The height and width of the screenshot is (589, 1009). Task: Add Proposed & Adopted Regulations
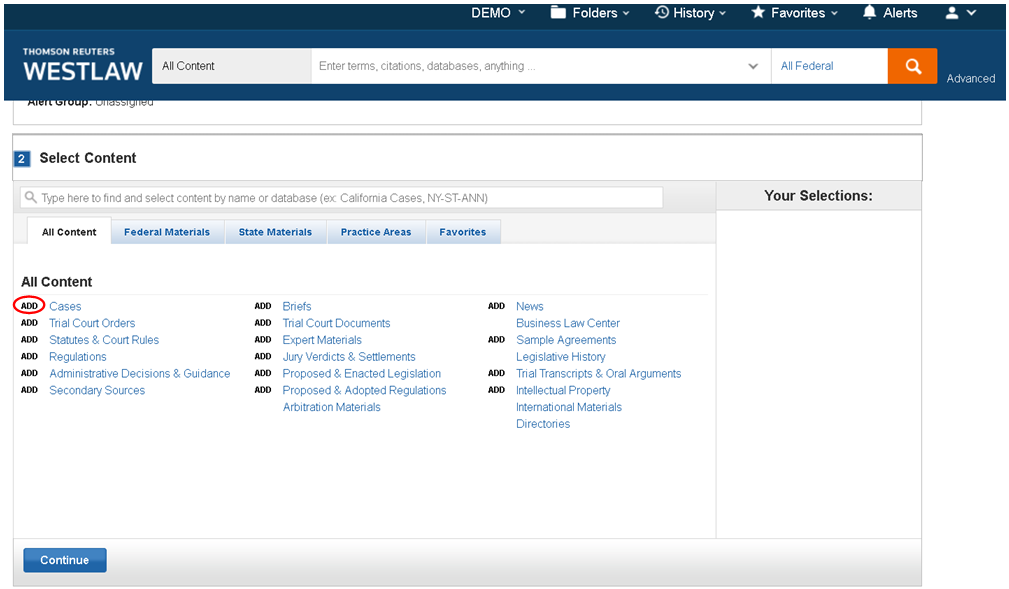click(x=263, y=389)
